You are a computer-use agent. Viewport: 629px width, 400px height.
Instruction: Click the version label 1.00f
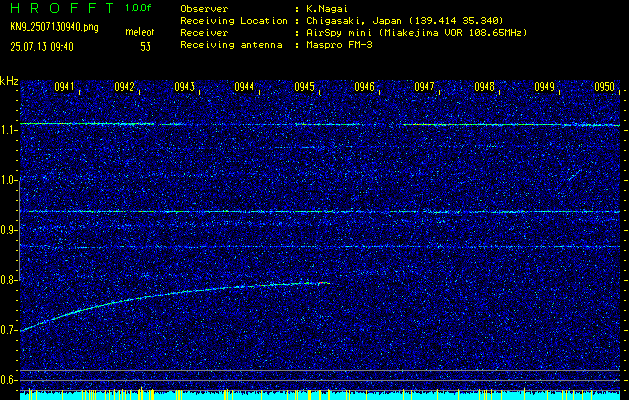(138, 8)
